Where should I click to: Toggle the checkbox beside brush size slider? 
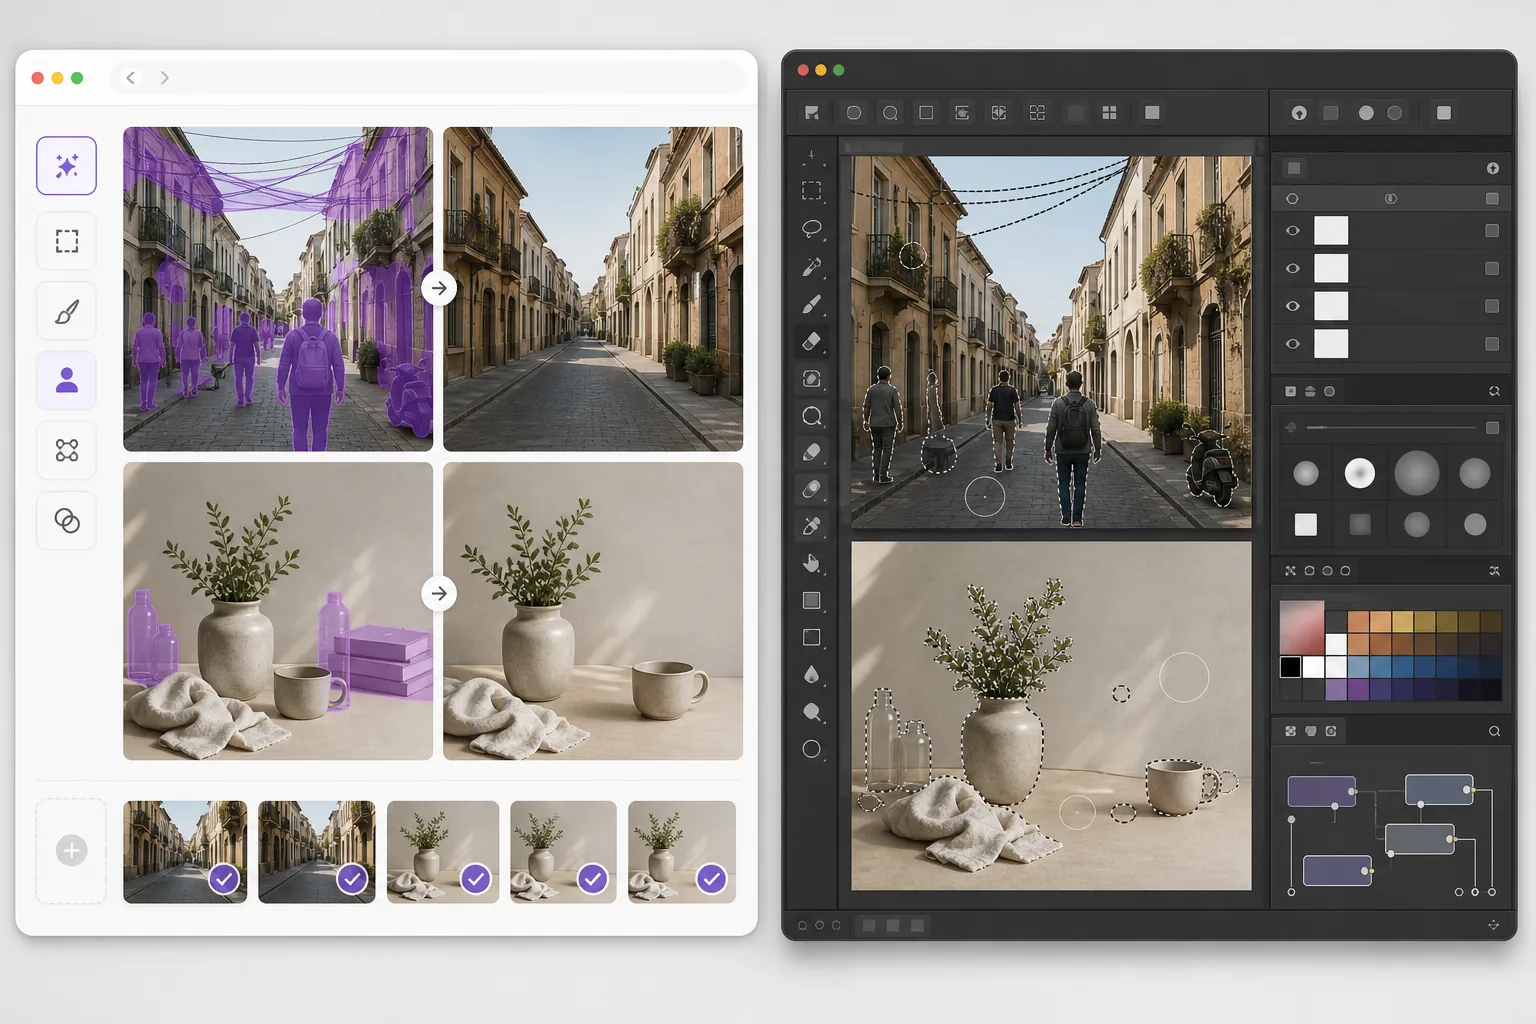click(x=1492, y=428)
